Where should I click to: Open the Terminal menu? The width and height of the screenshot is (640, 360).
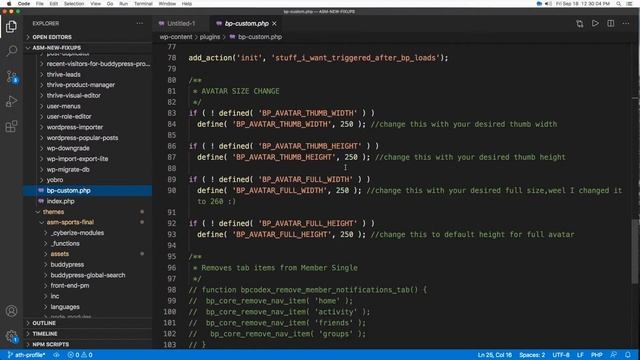coord(143,4)
